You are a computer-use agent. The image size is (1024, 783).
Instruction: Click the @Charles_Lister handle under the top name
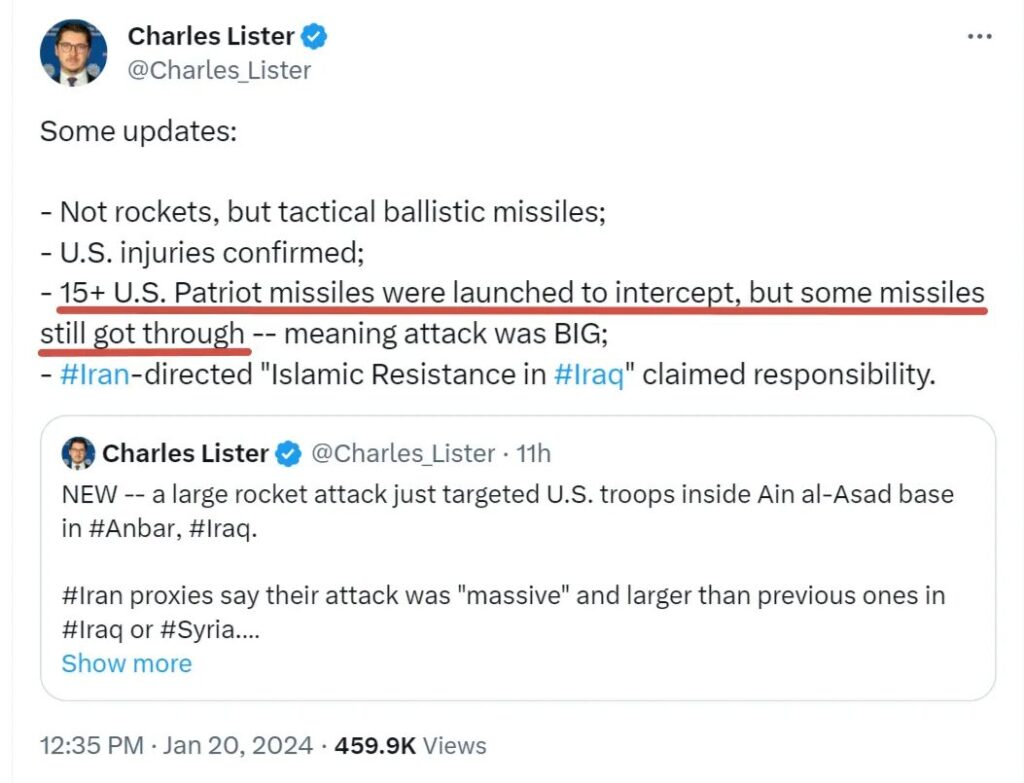[219, 70]
